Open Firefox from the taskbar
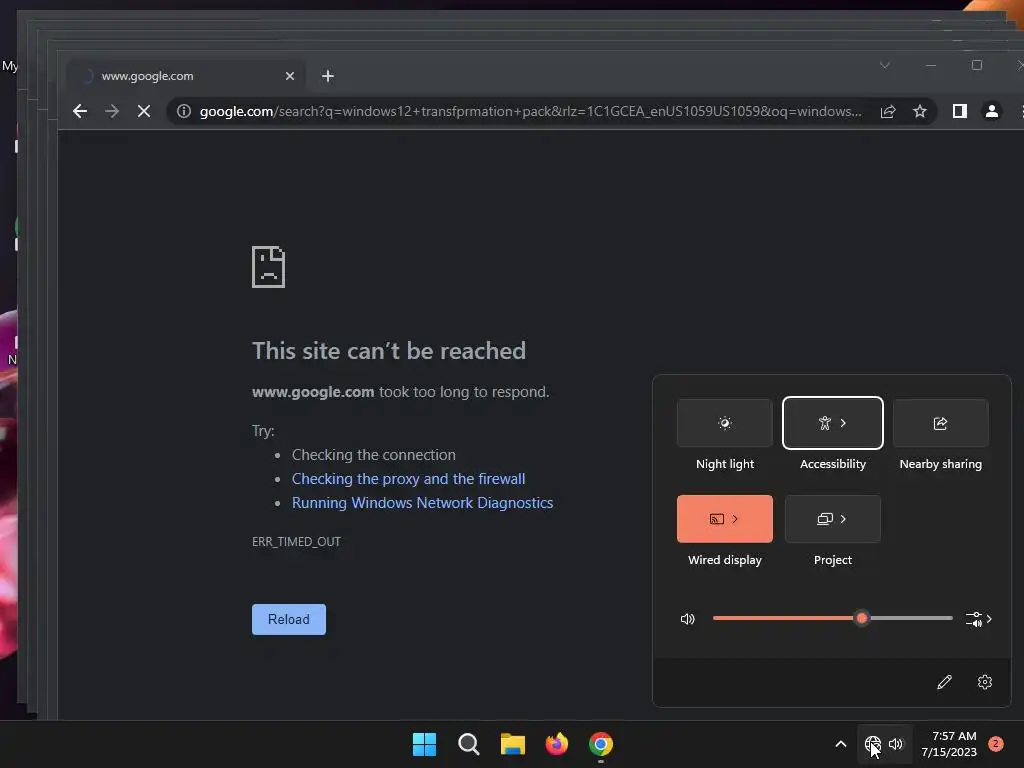The image size is (1024, 768). 556,744
